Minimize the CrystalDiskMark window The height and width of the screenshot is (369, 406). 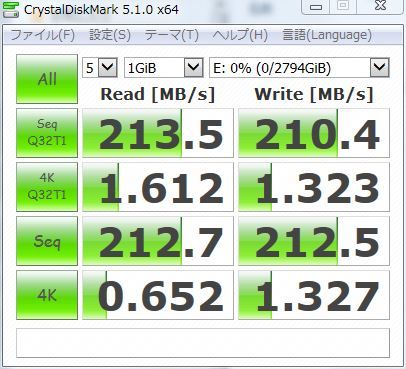pyautogui.click(x=316, y=7)
